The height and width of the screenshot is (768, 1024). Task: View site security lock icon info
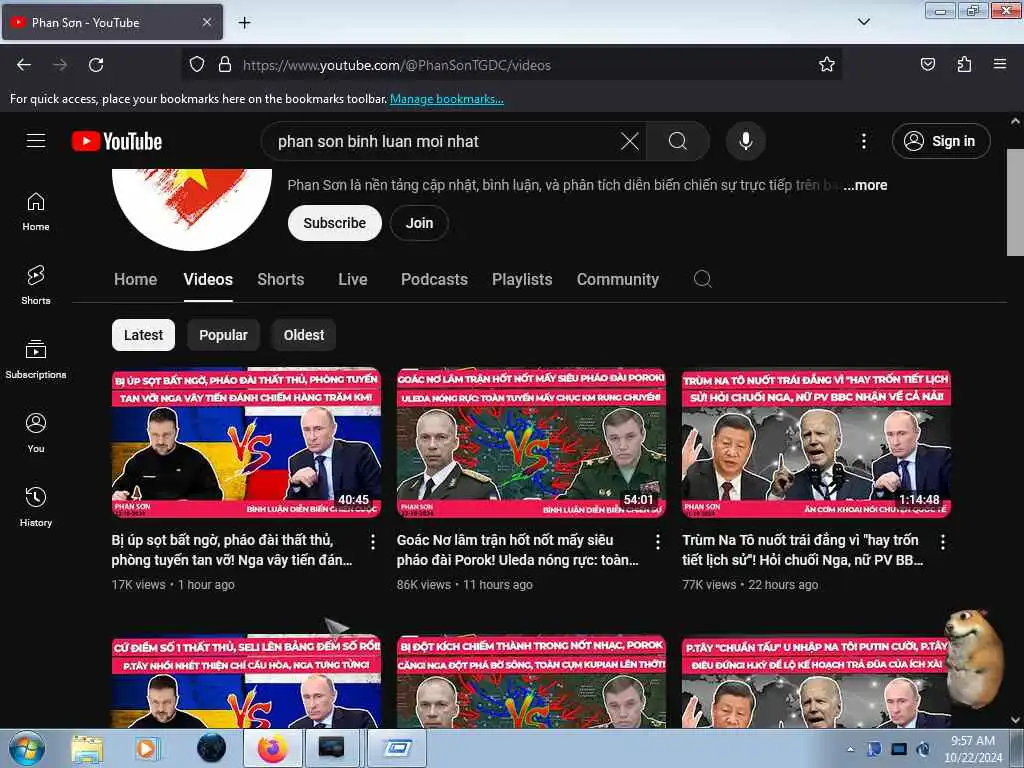click(x=225, y=65)
